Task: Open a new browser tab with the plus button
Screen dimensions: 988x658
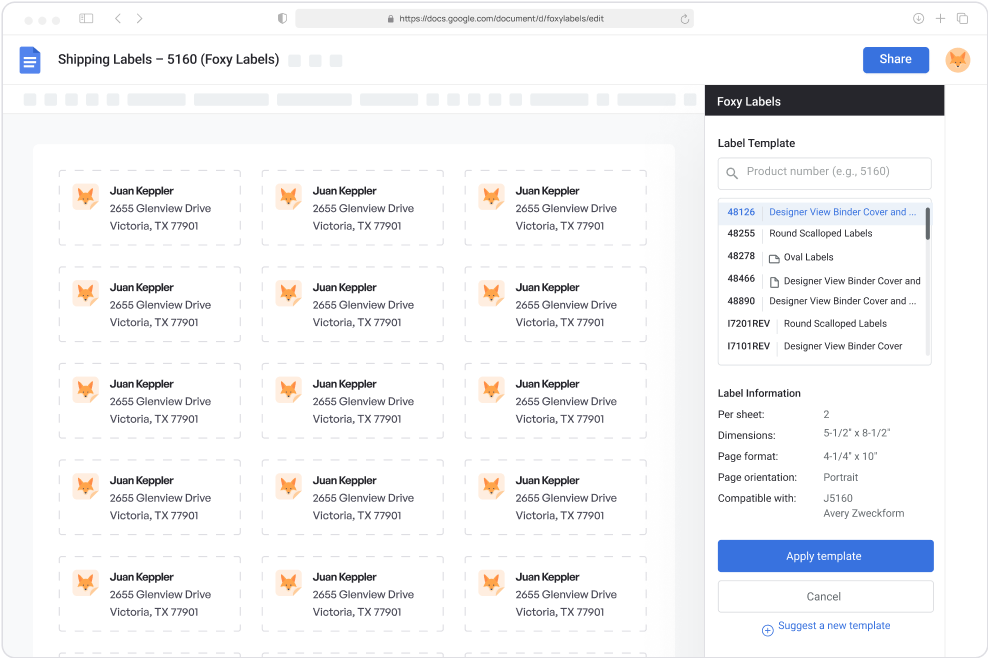Action: 940,17
